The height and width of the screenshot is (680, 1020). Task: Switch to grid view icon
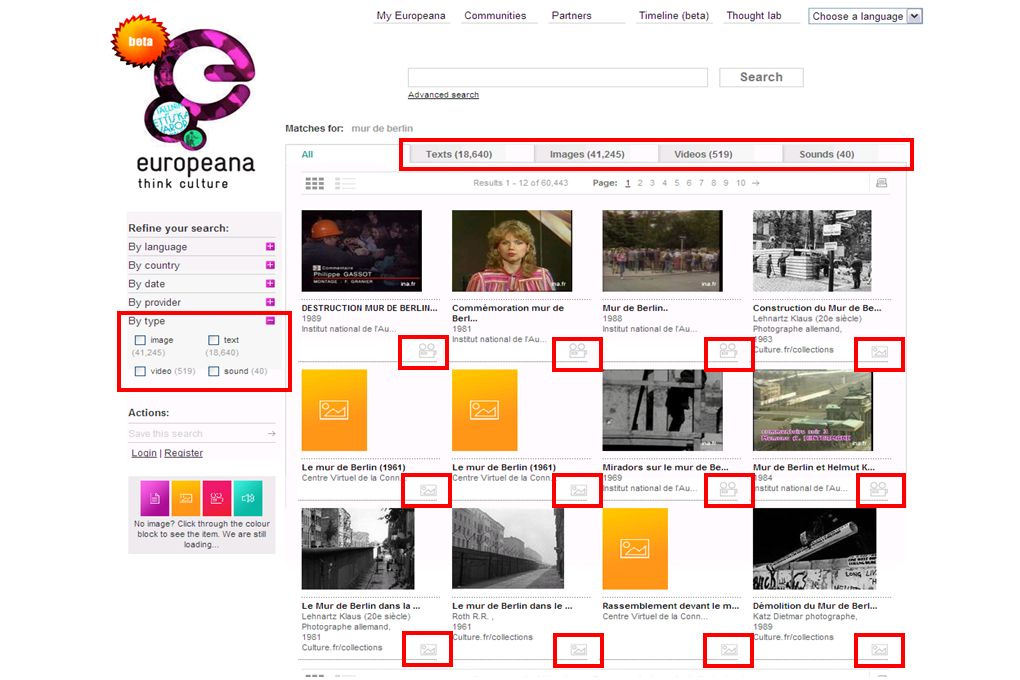point(315,184)
